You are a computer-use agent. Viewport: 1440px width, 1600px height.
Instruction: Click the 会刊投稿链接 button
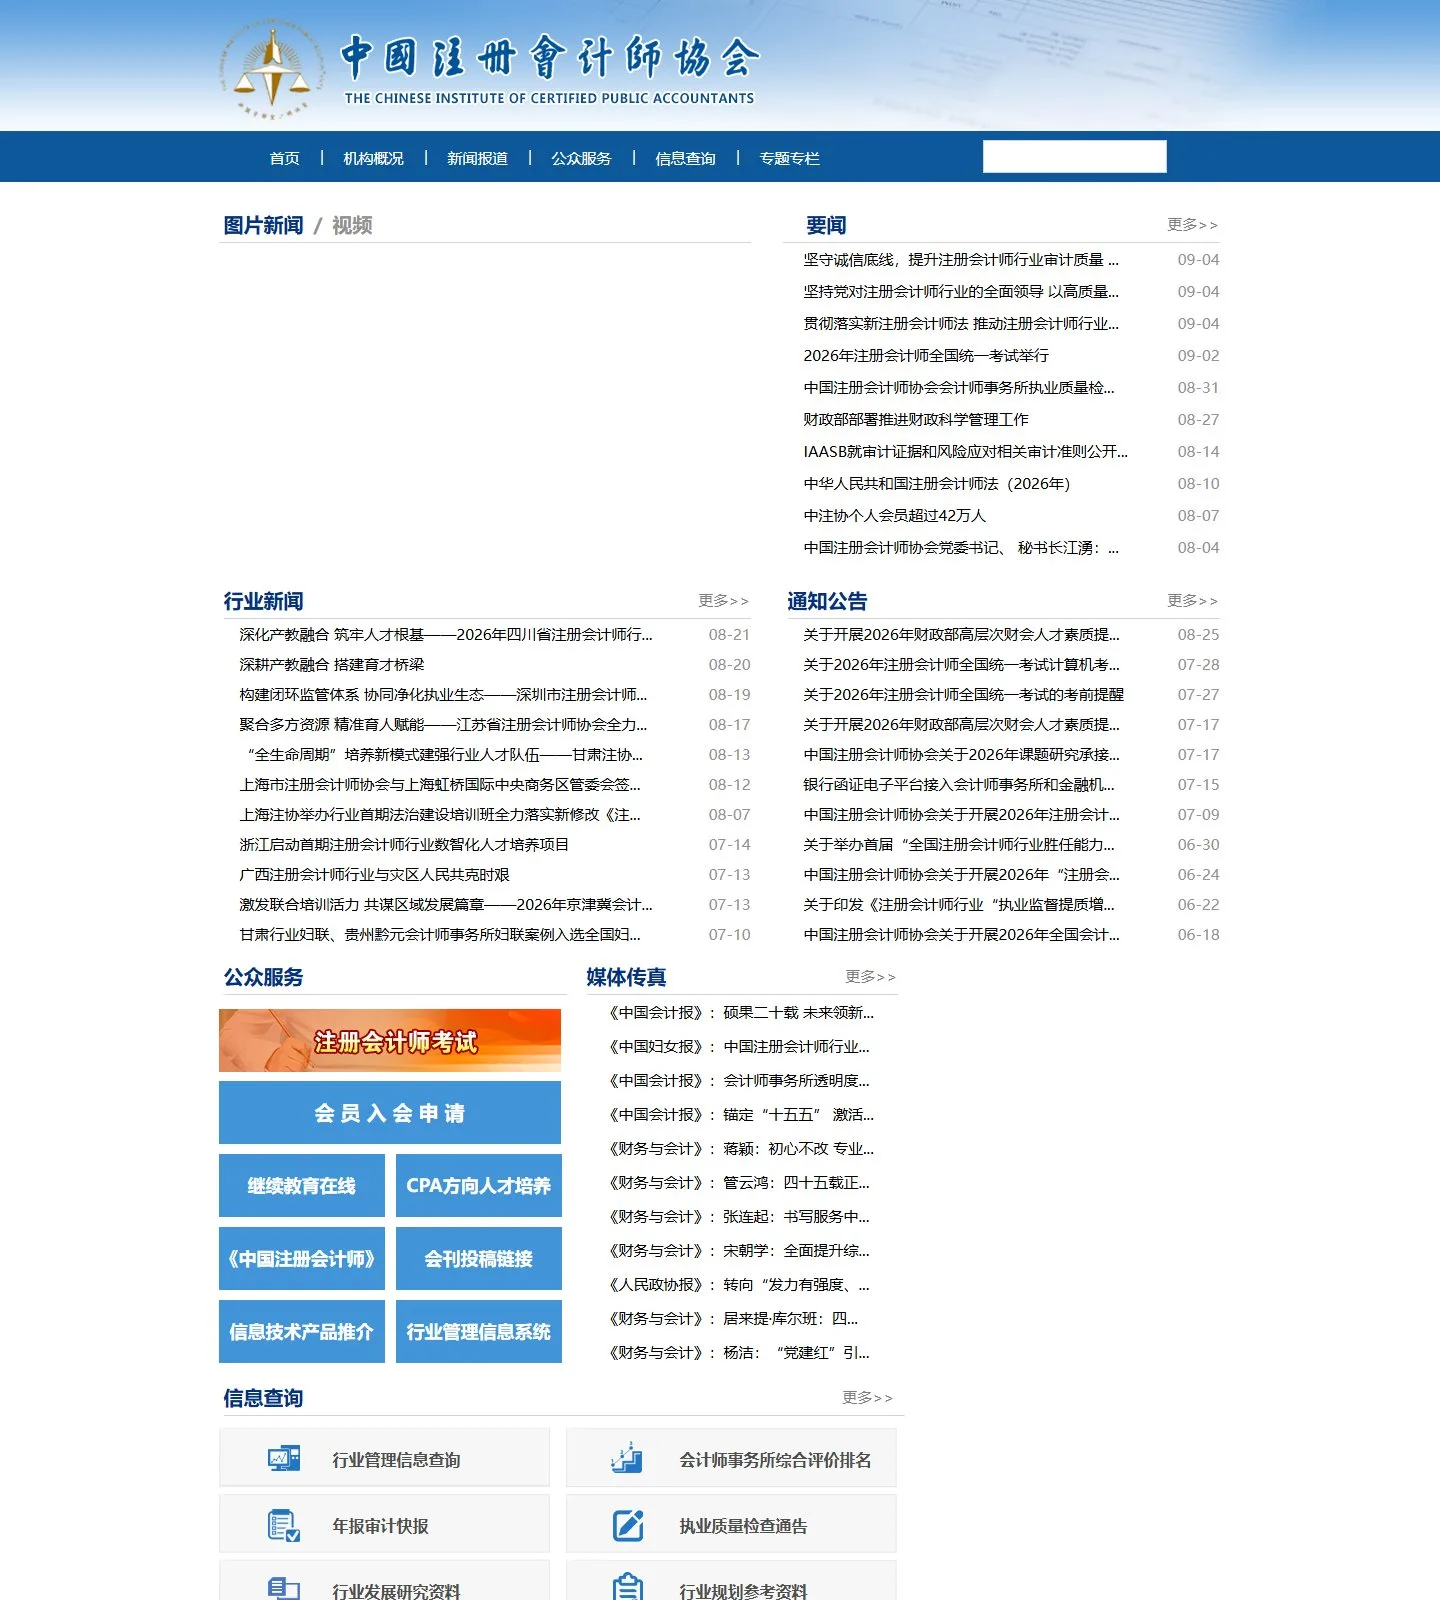pos(479,1259)
